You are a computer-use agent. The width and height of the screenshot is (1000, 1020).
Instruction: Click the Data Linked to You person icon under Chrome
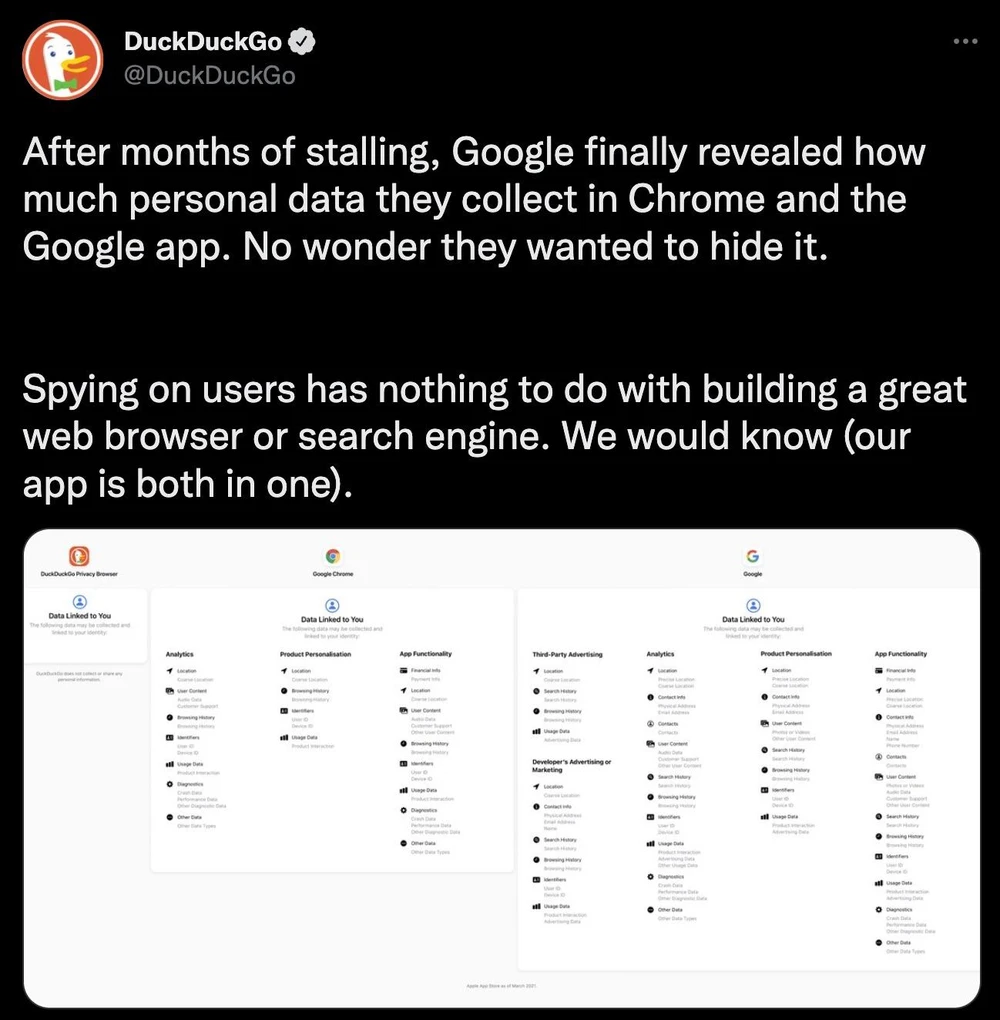[333, 603]
